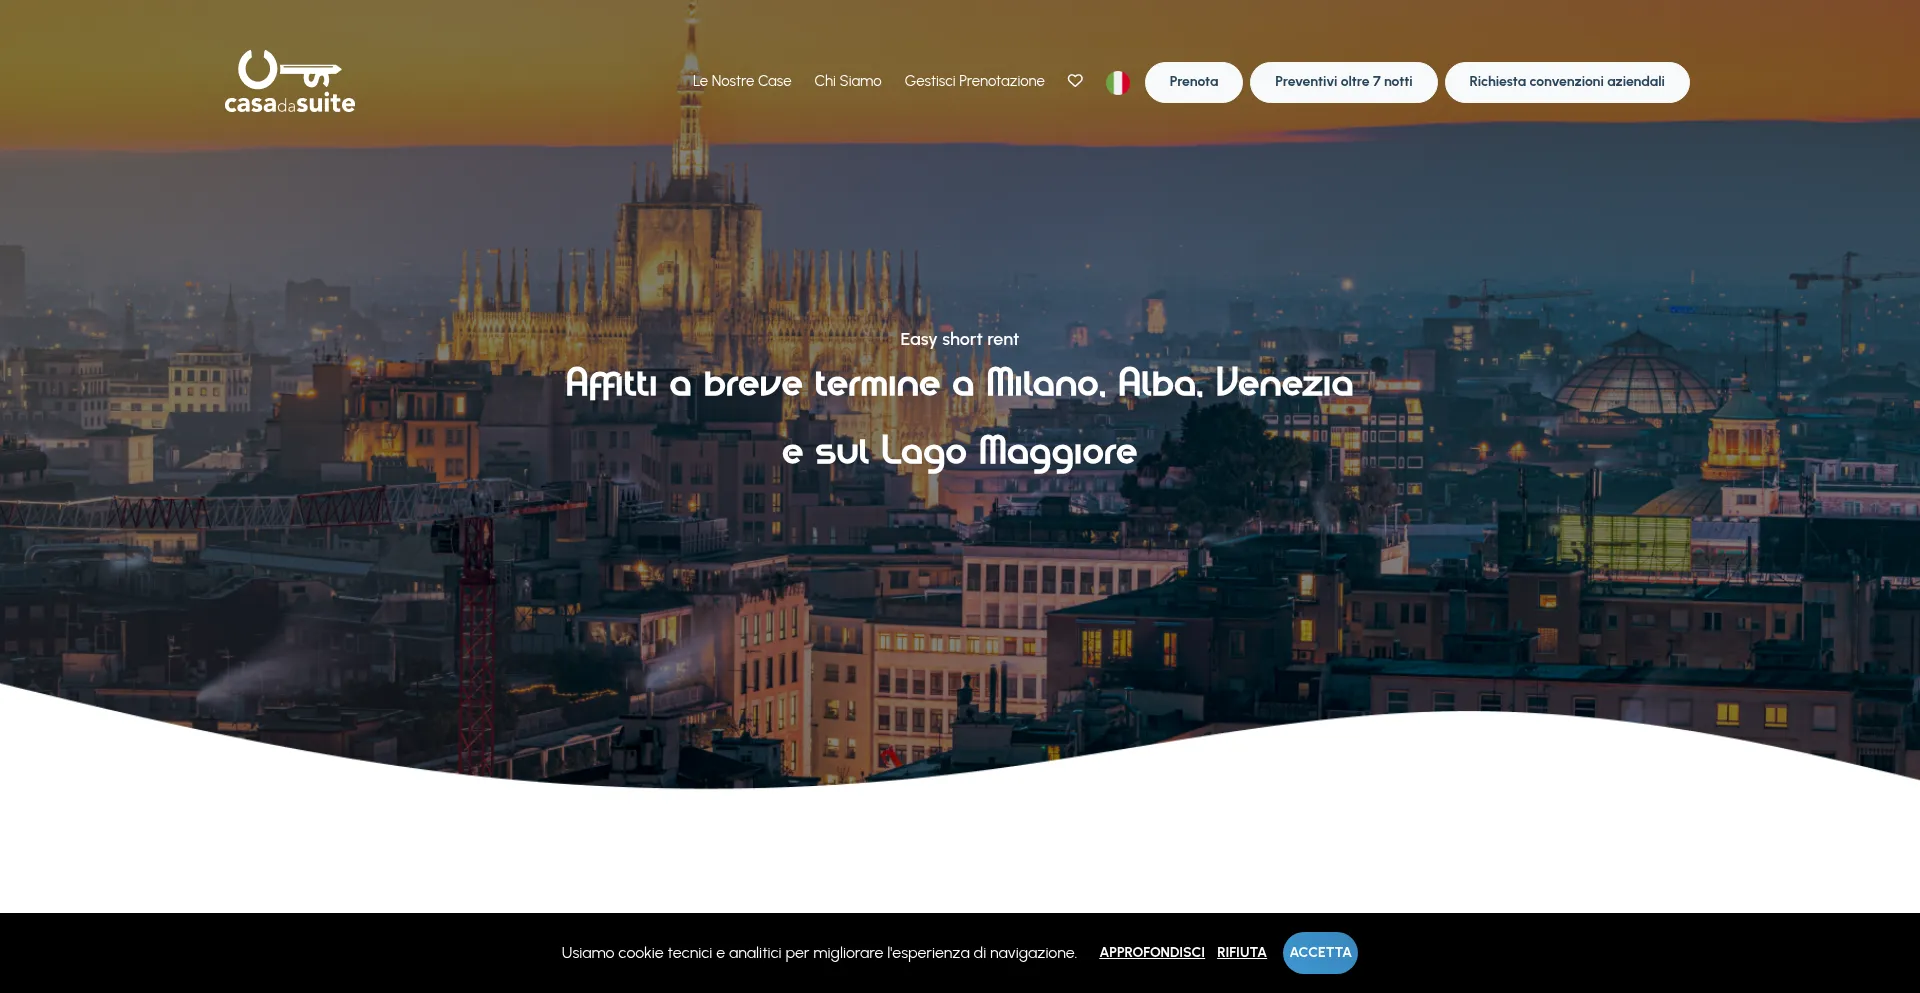Click the casadasuite logo text
The image size is (1920, 993).
289,103
